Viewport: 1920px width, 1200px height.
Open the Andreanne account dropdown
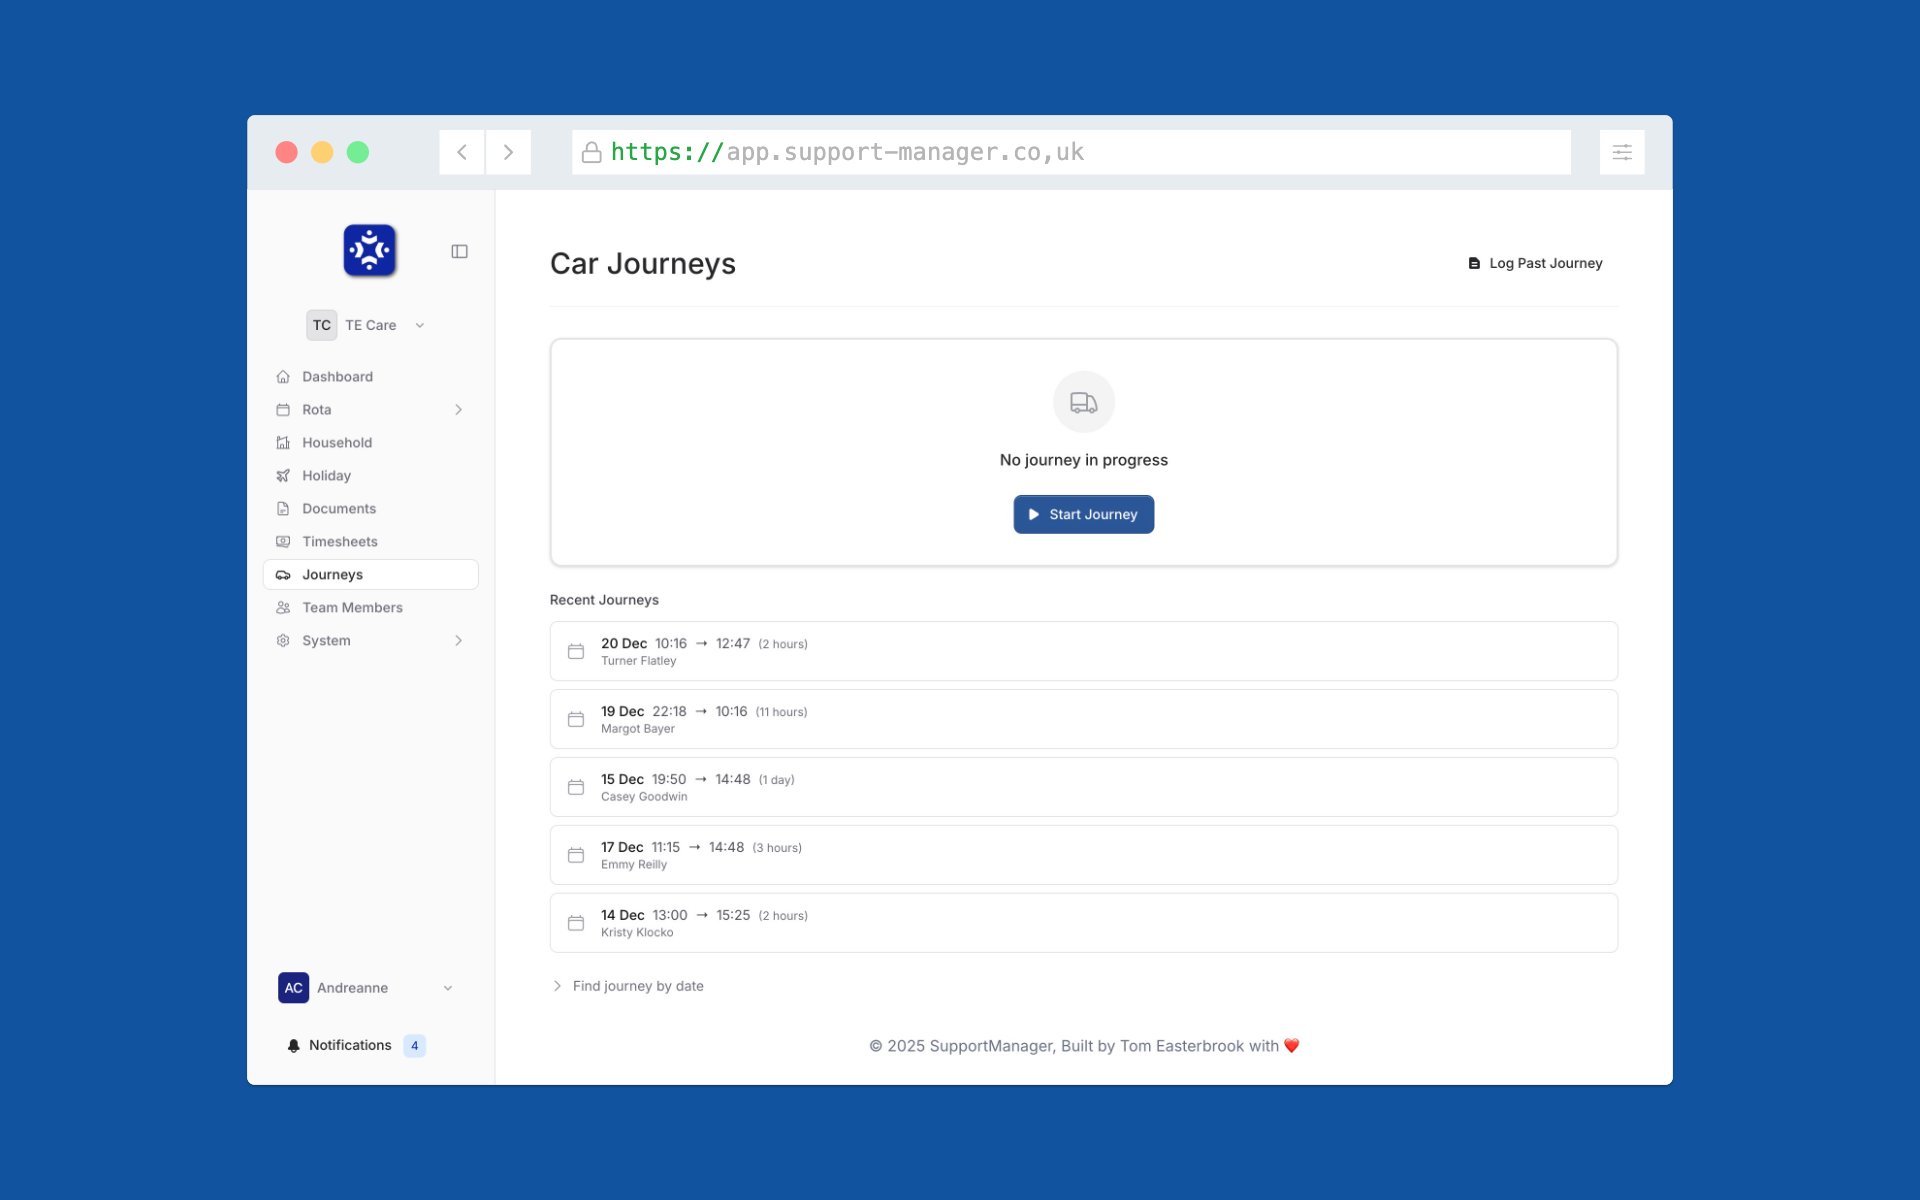tap(447, 987)
